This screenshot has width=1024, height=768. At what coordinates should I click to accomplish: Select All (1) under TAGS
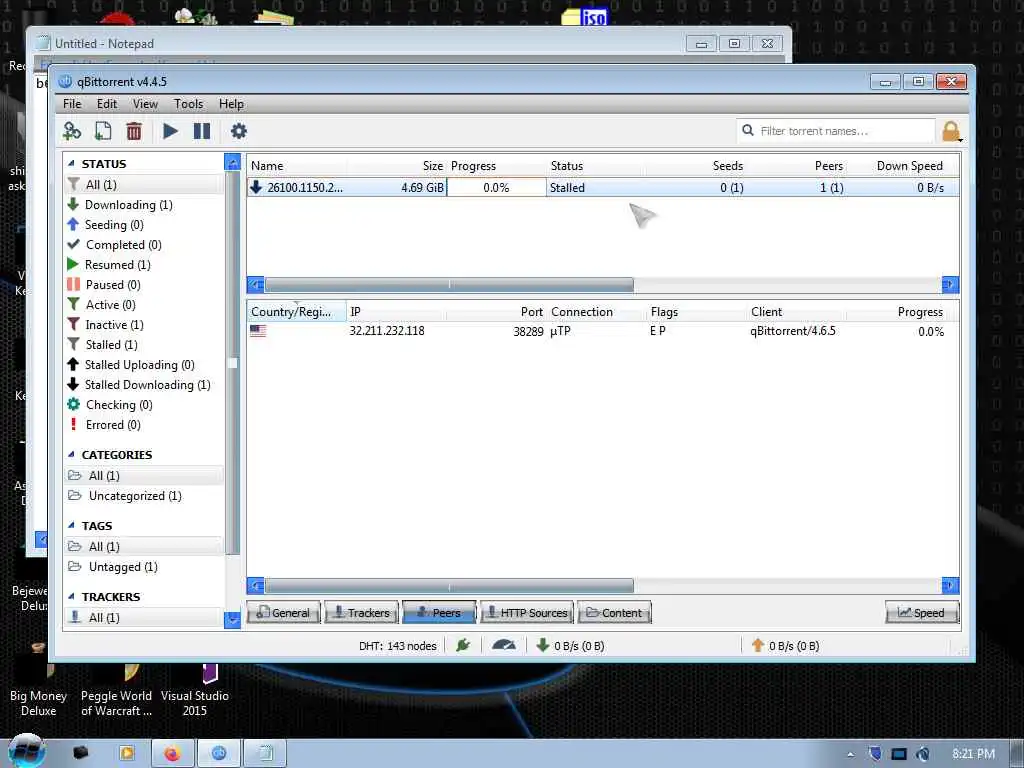(x=144, y=547)
